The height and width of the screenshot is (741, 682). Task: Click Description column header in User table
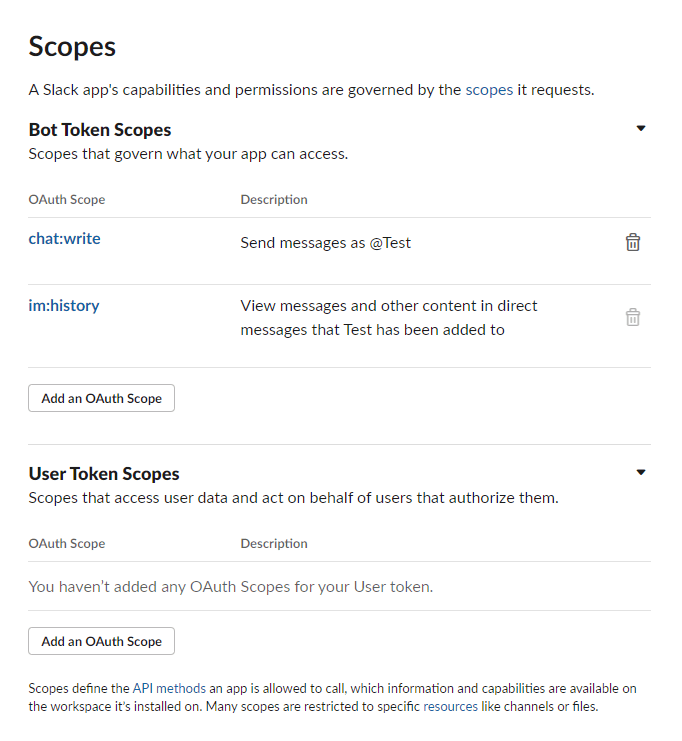click(x=274, y=543)
